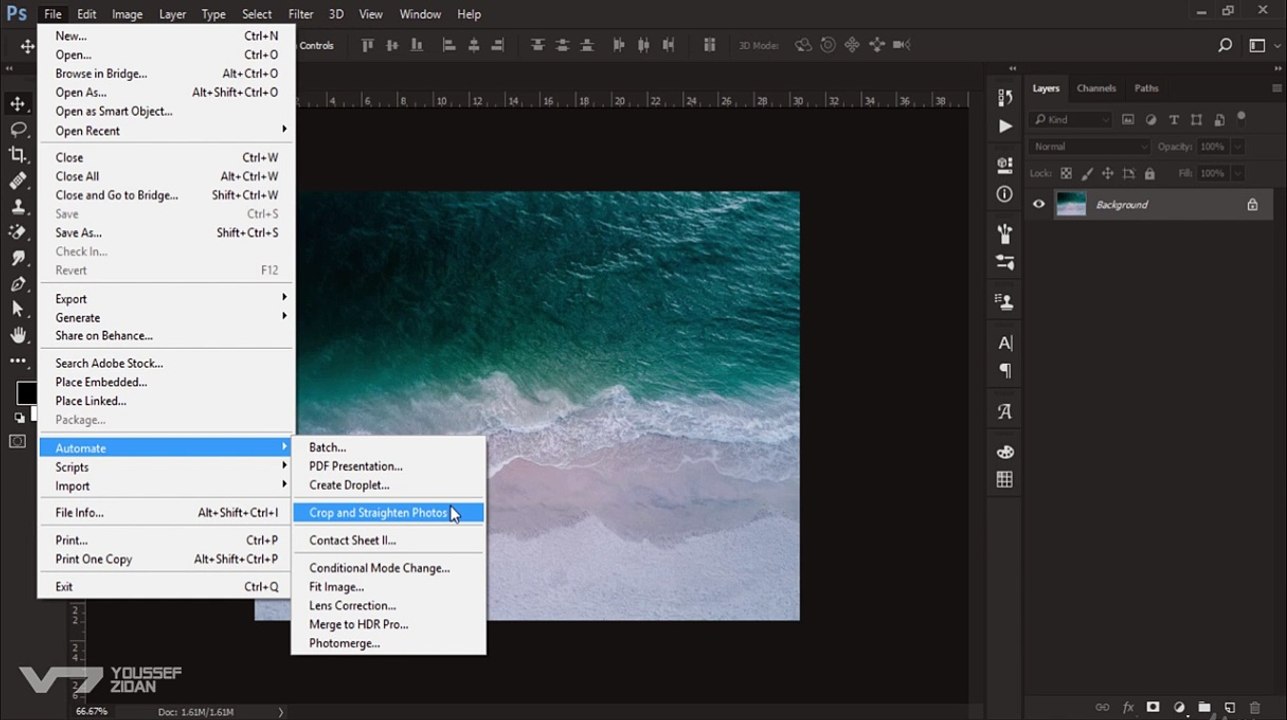The image size is (1287, 720).
Task: Click the Background layer thumbnail
Action: point(1071,204)
